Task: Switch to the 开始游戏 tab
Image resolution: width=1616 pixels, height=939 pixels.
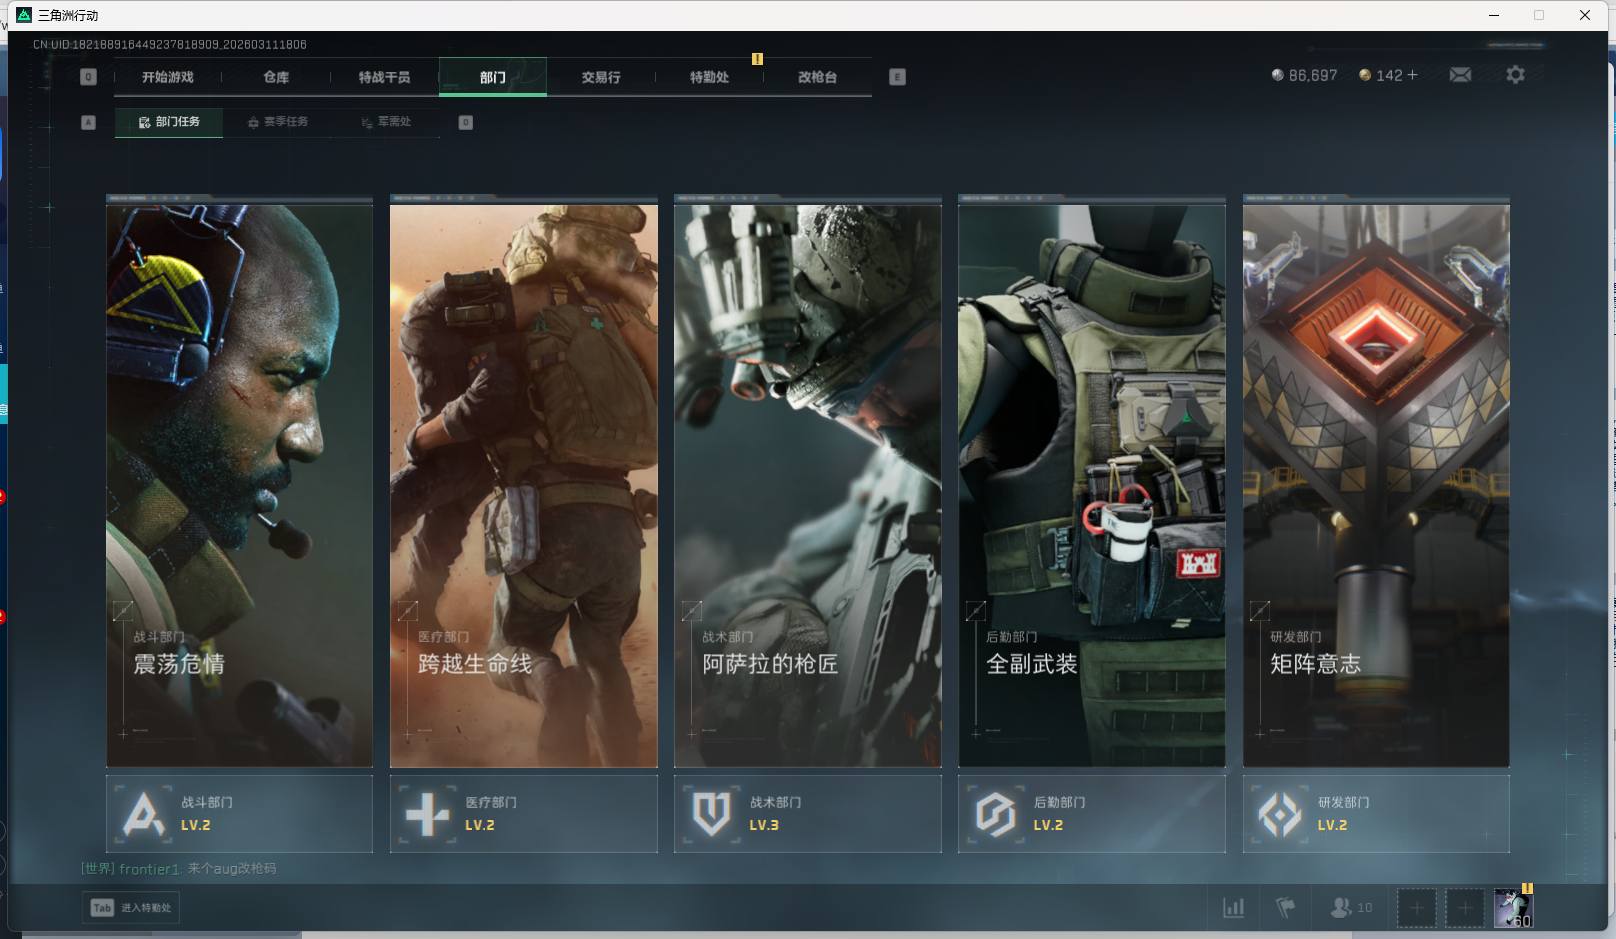Action: (167, 77)
